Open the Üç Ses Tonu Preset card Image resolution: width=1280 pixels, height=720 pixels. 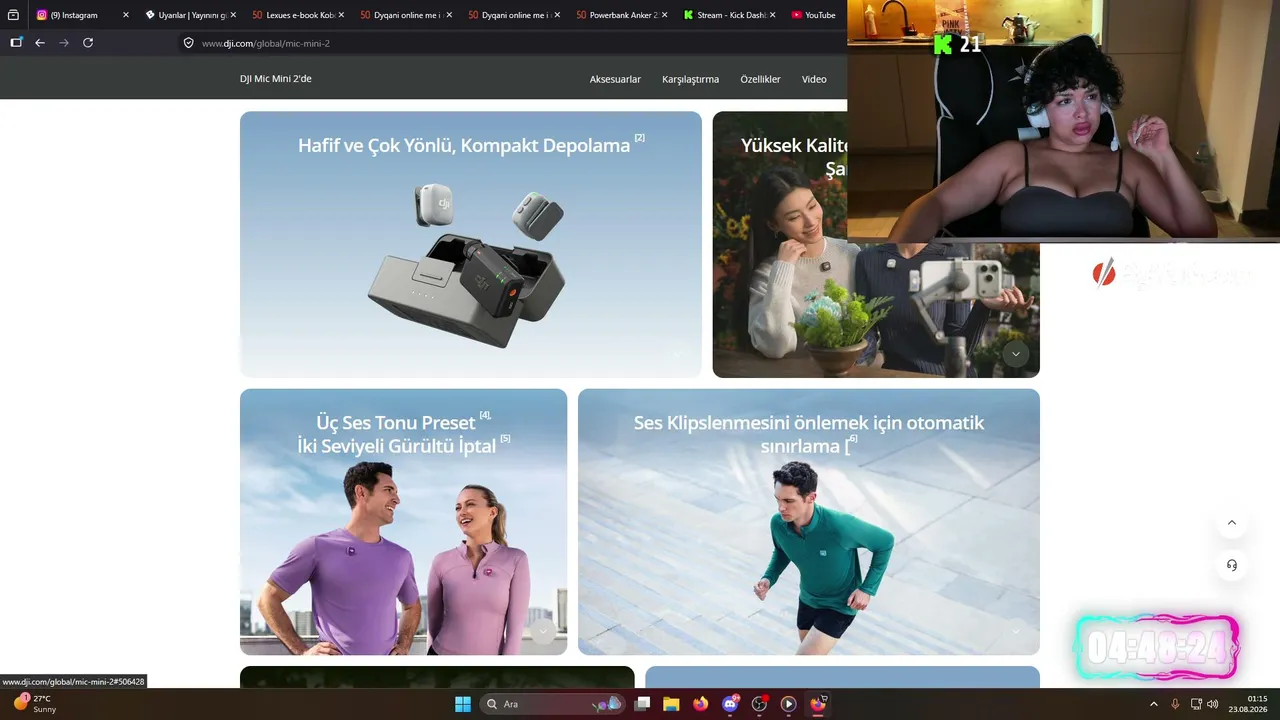pyautogui.click(x=403, y=522)
